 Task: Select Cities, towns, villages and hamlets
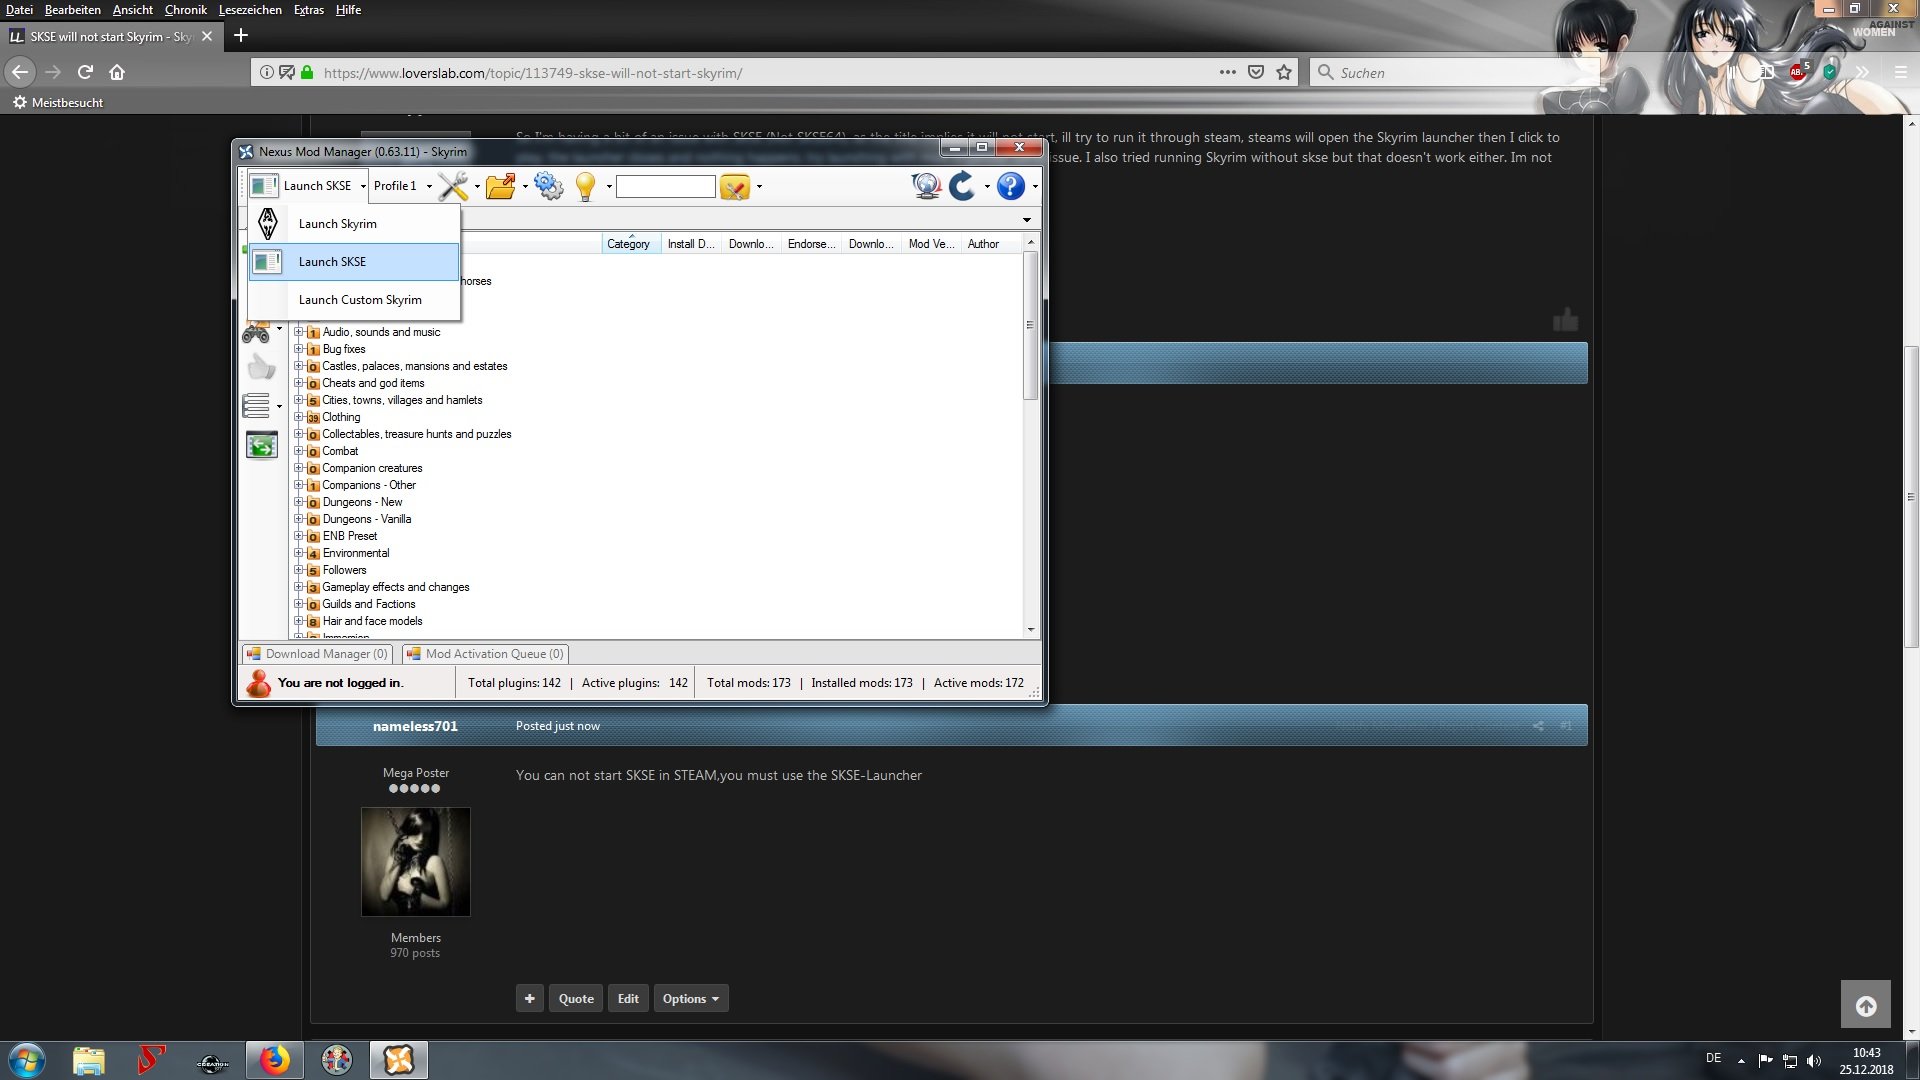[402, 400]
